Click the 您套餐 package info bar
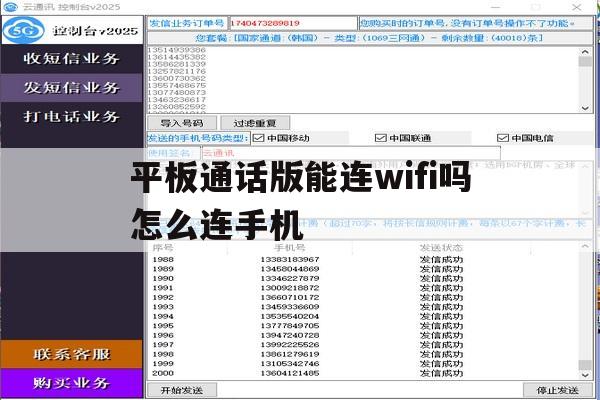This screenshot has height=400, width=600. [370, 38]
